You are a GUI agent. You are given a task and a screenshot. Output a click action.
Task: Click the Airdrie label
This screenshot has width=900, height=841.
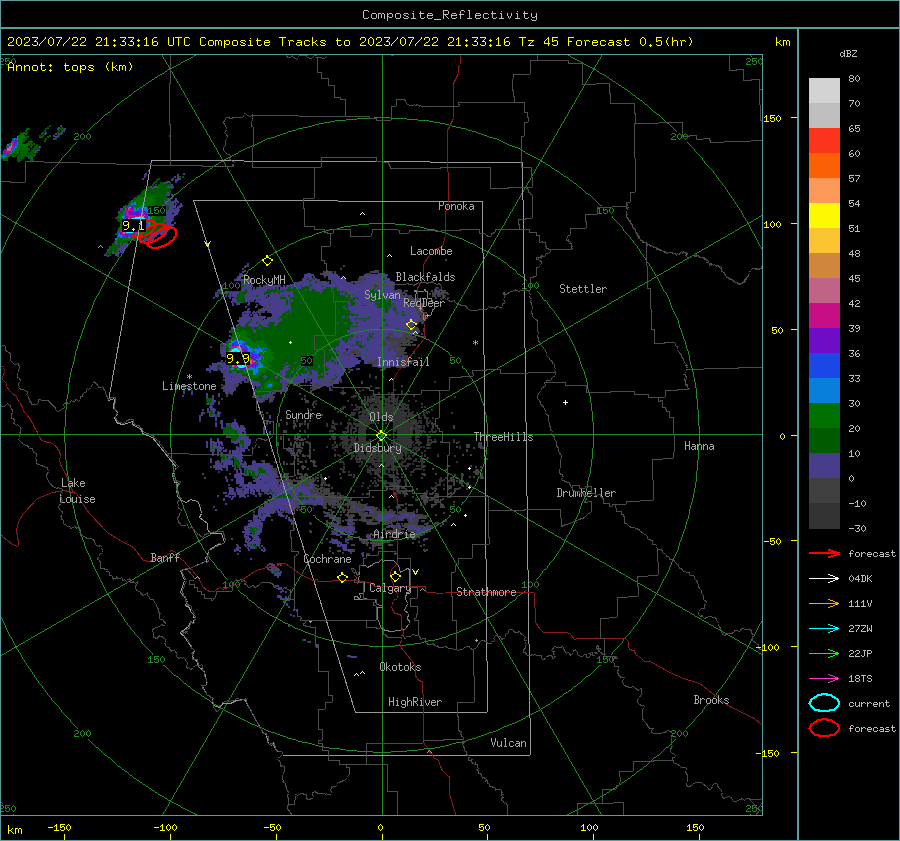coord(394,534)
